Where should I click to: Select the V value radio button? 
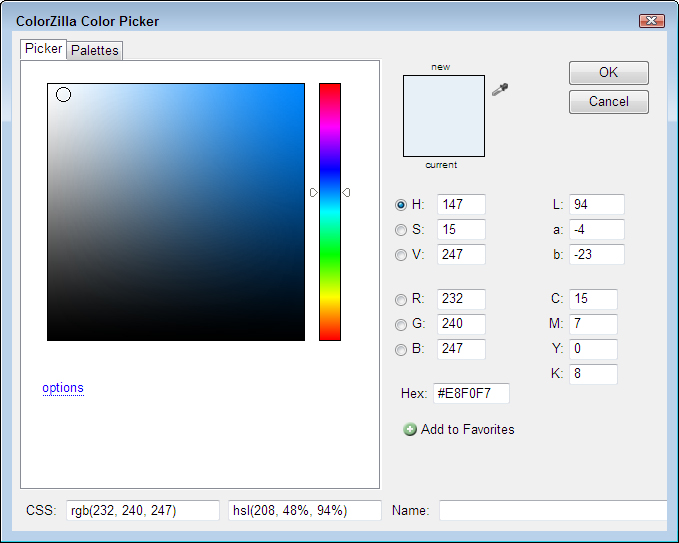pyautogui.click(x=401, y=254)
